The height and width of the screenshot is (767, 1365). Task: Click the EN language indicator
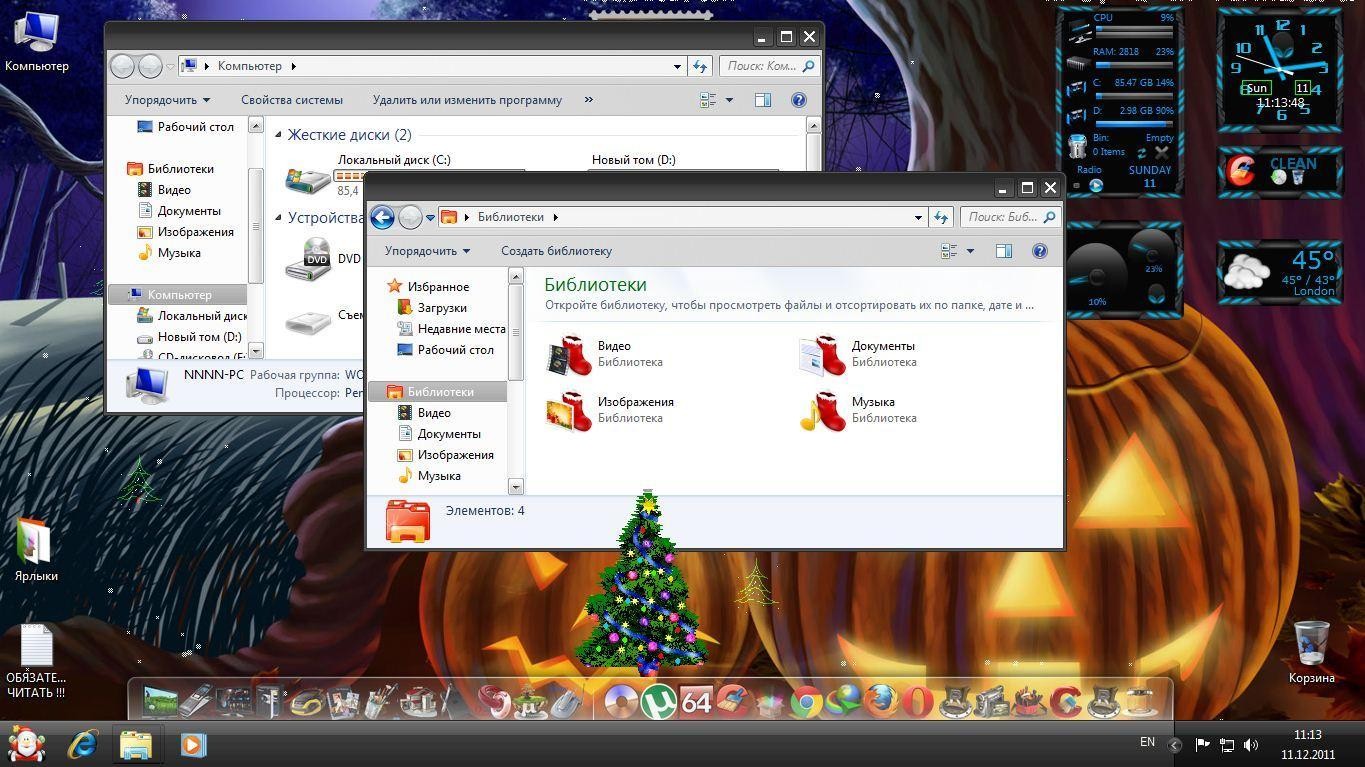point(1147,742)
